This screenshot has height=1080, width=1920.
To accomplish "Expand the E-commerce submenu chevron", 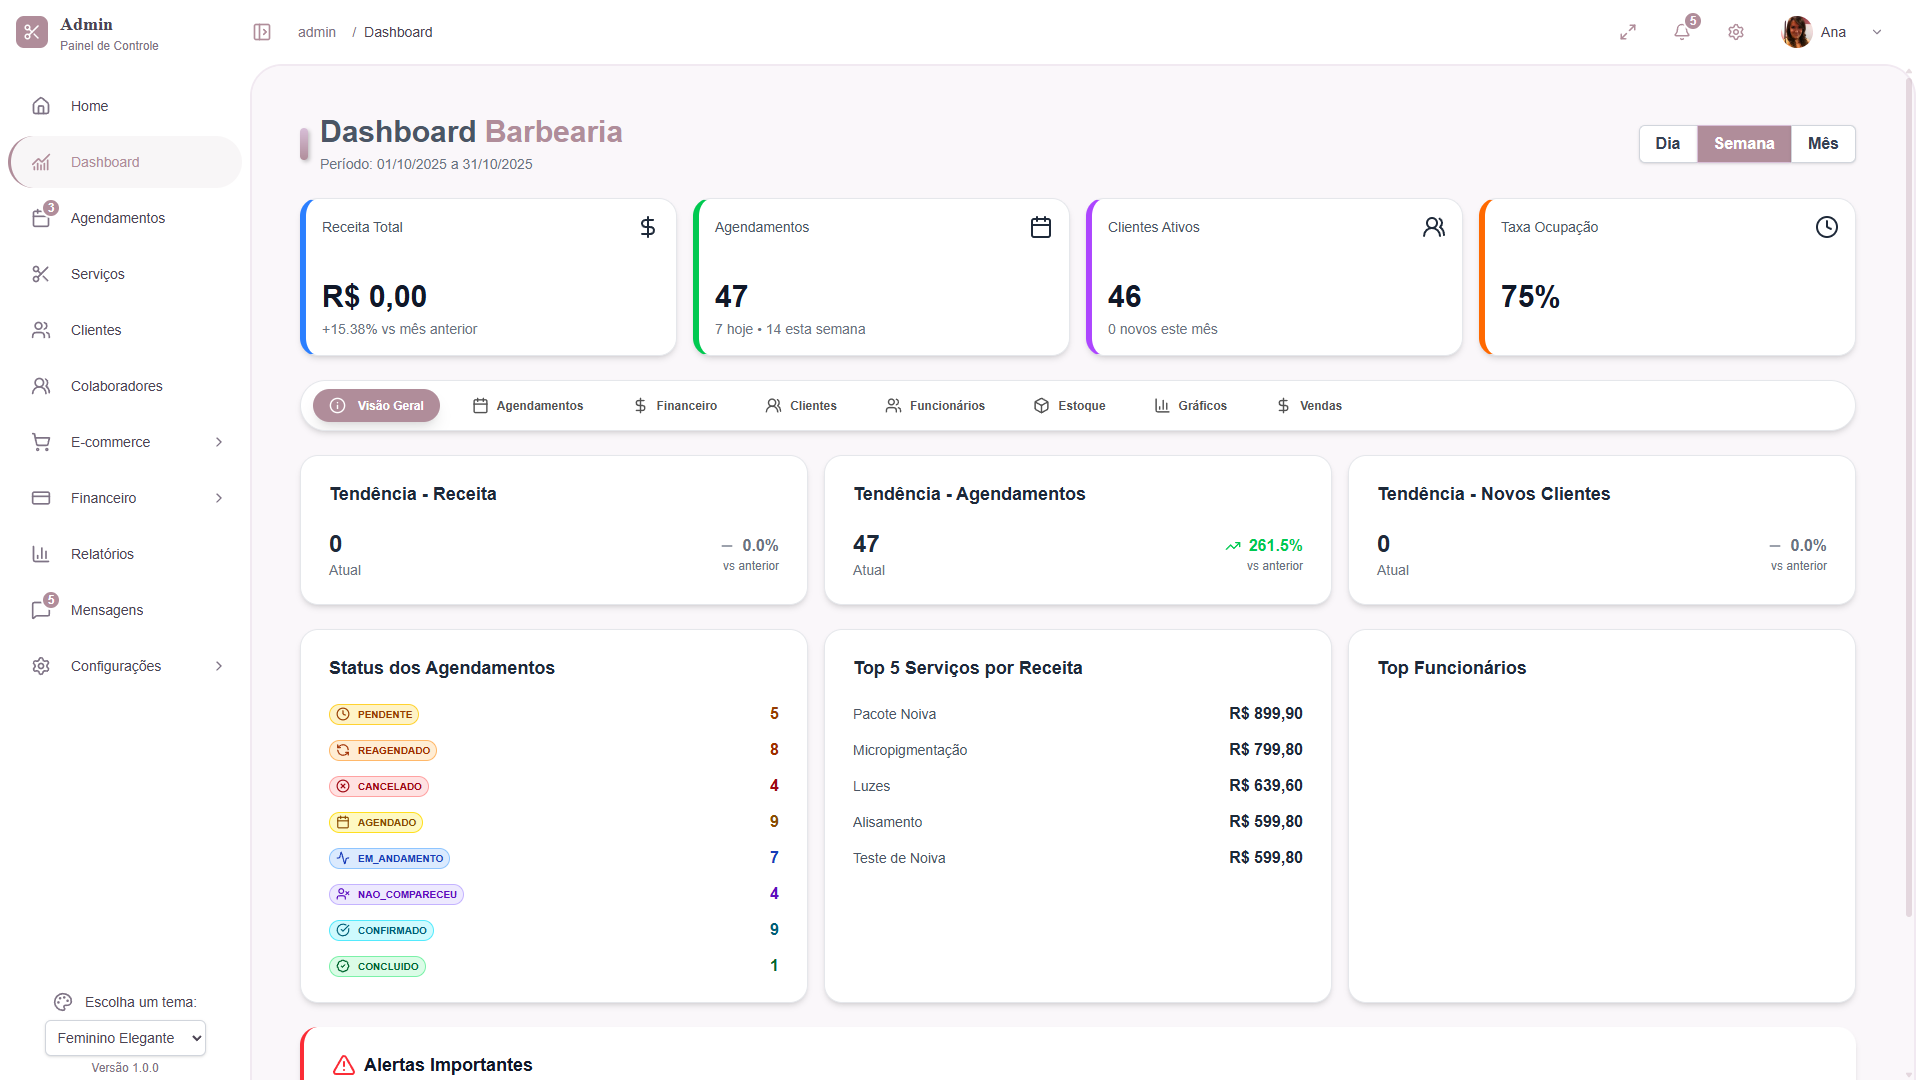I will [219, 442].
